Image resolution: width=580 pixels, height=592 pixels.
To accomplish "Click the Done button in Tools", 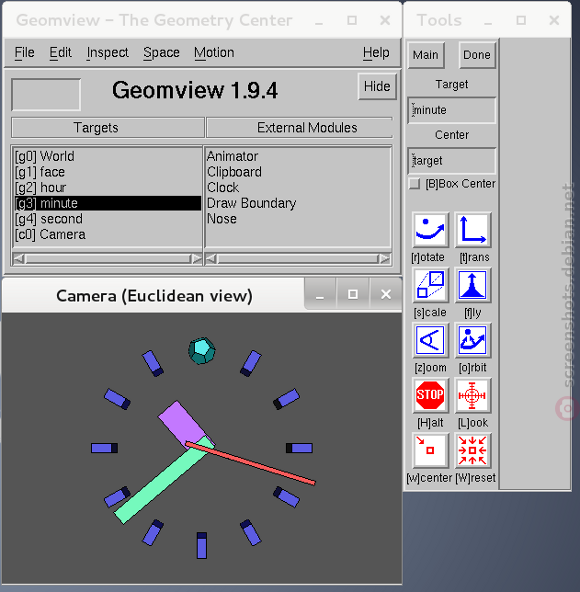I will (477, 55).
